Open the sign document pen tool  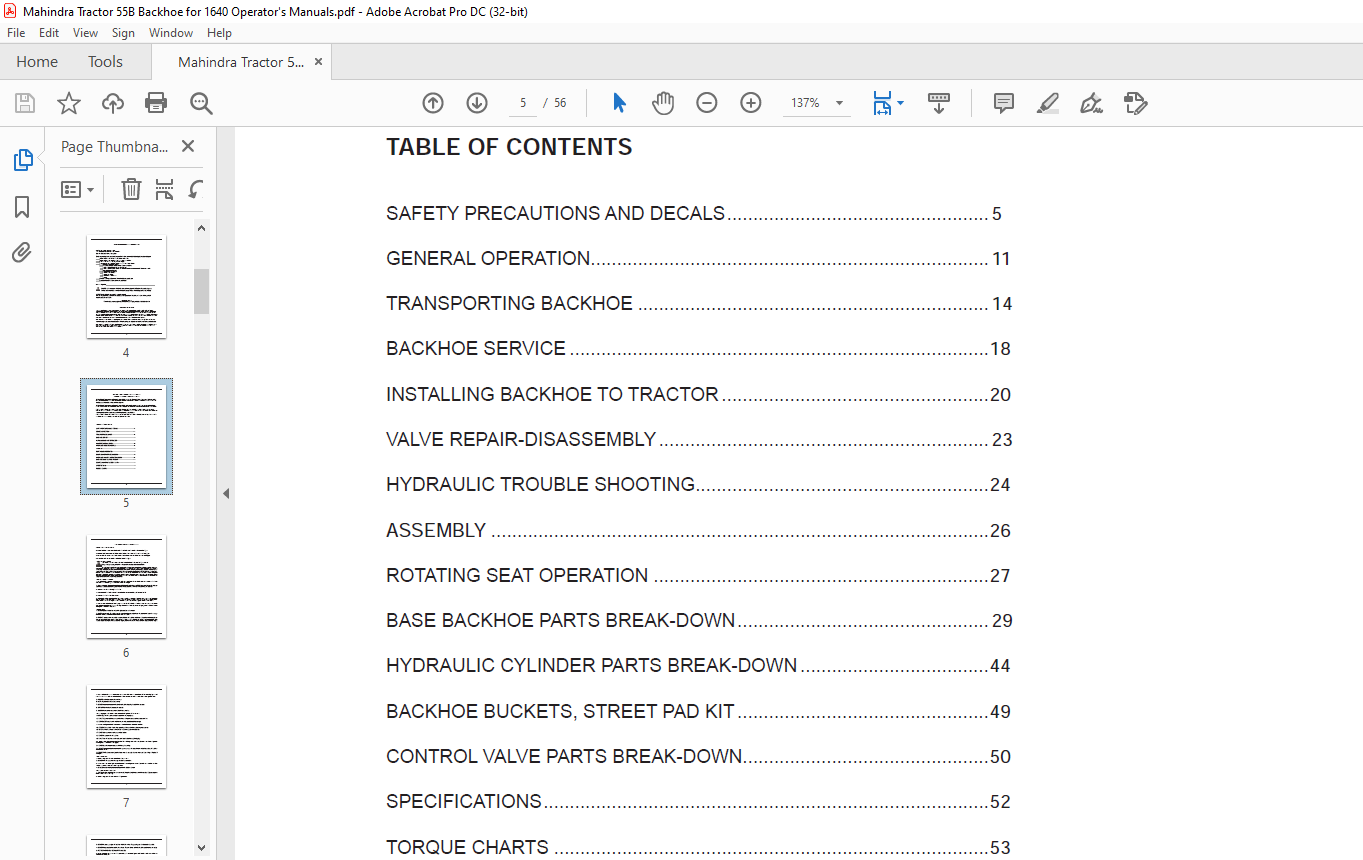[1092, 103]
